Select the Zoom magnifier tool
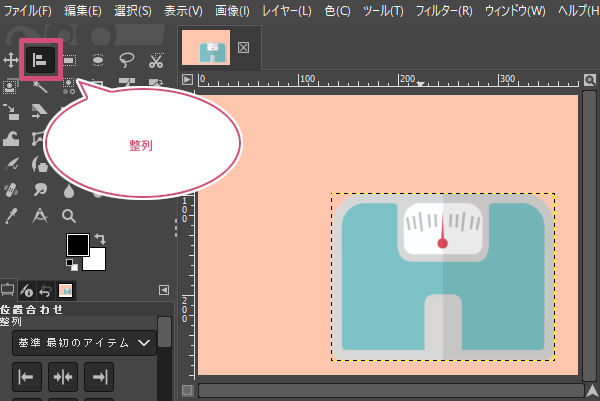Screen dimensions: 600x401 click(x=69, y=215)
